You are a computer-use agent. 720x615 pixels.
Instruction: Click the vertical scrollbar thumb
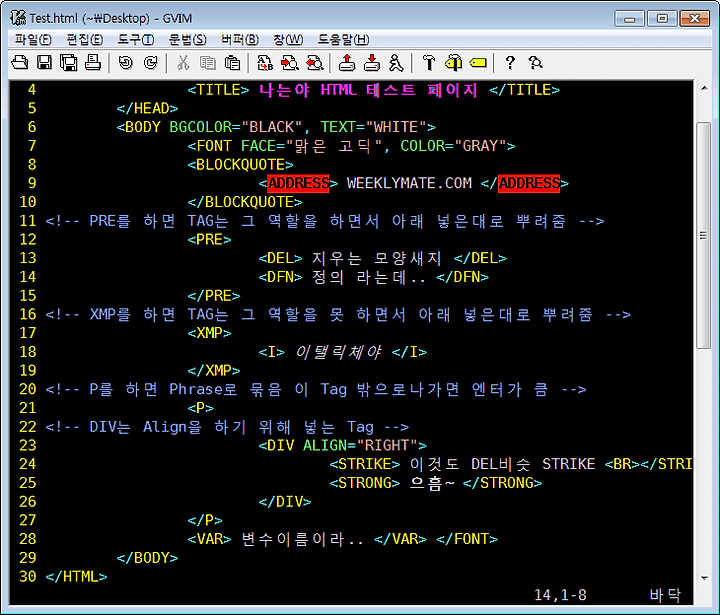click(x=703, y=235)
